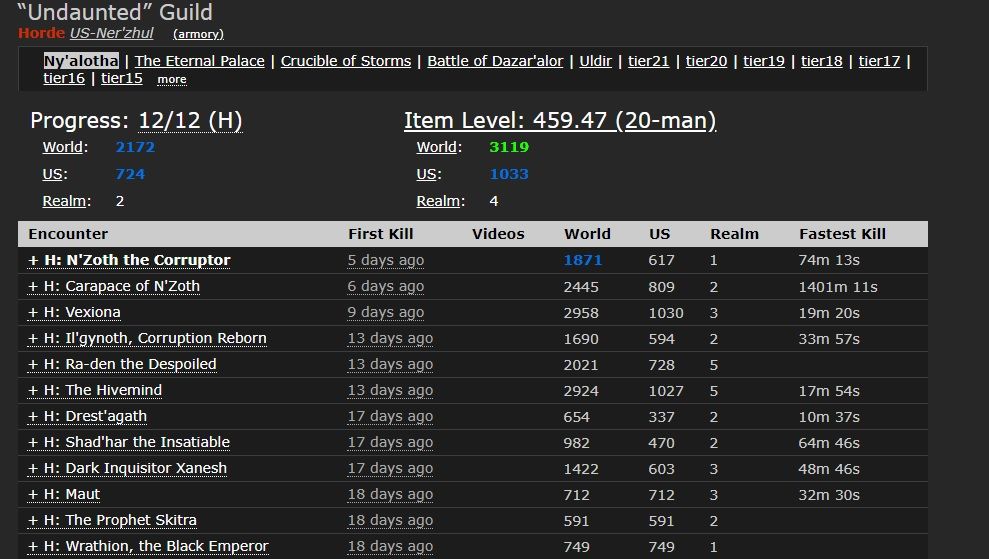Select the tier18 tab
The height and width of the screenshot is (559, 989).
[x=822, y=61]
